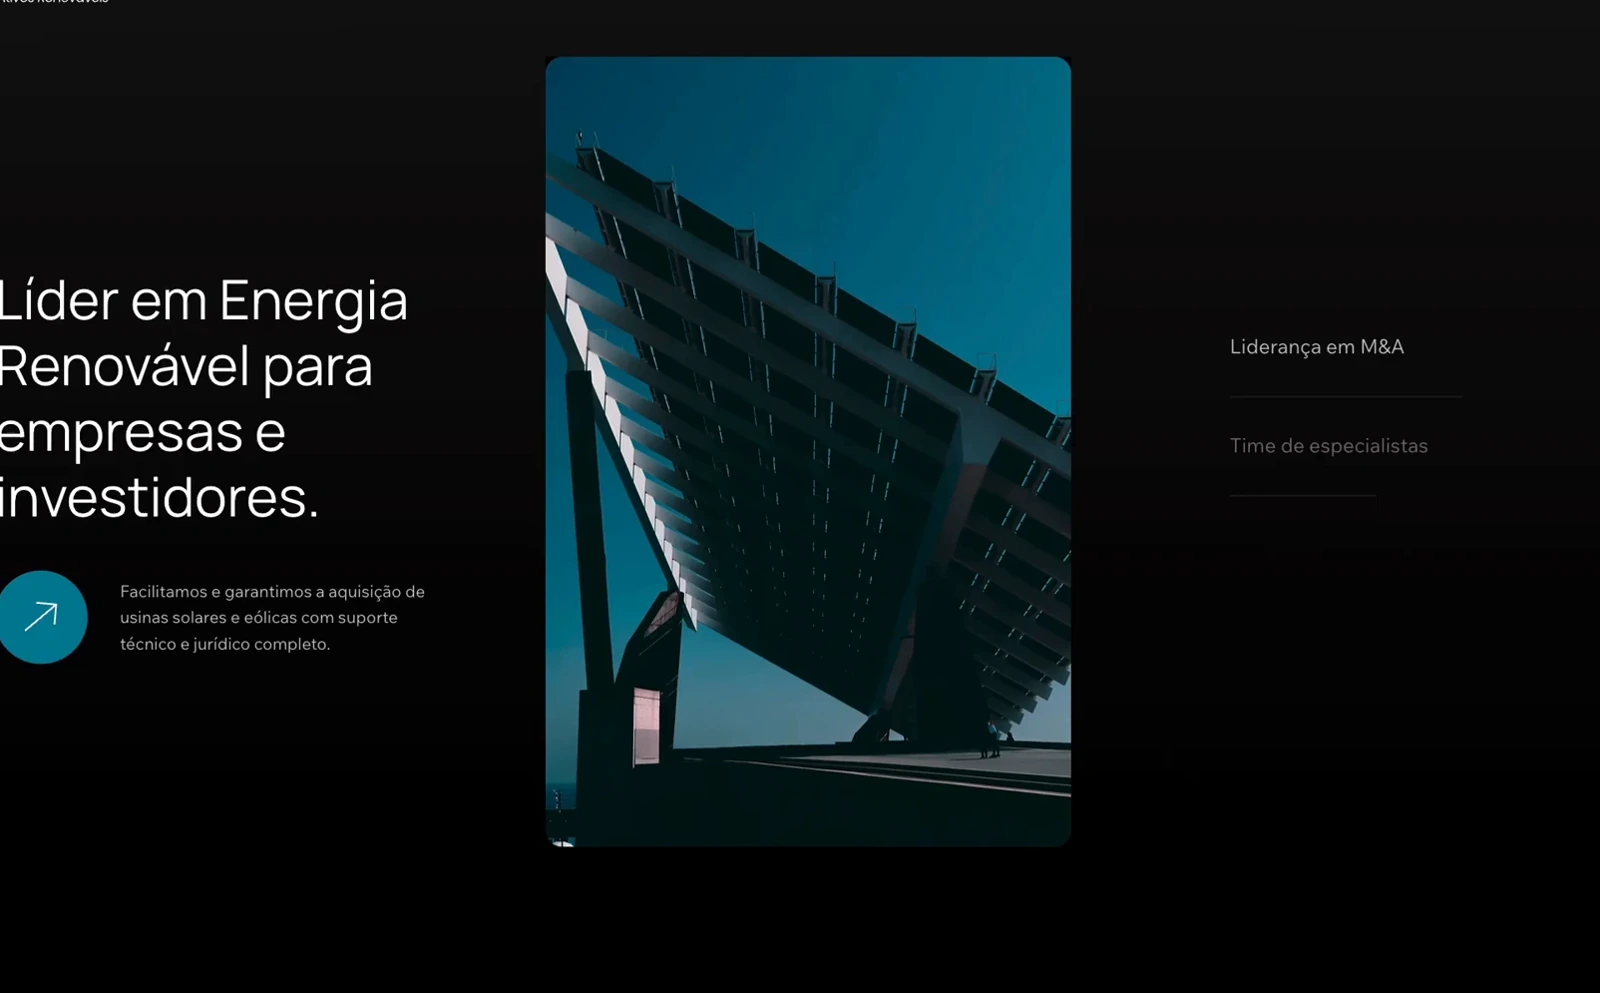
Task: Click the "Facilitamos e garantimos" description paragraph
Action: pos(272,618)
